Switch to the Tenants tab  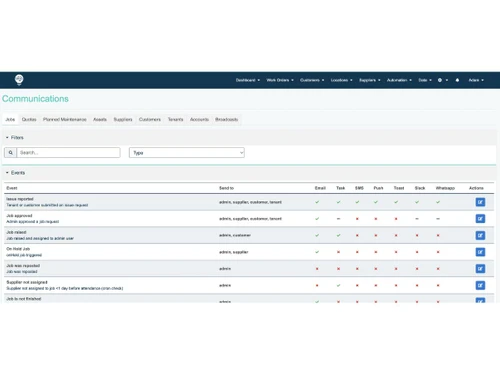175,119
